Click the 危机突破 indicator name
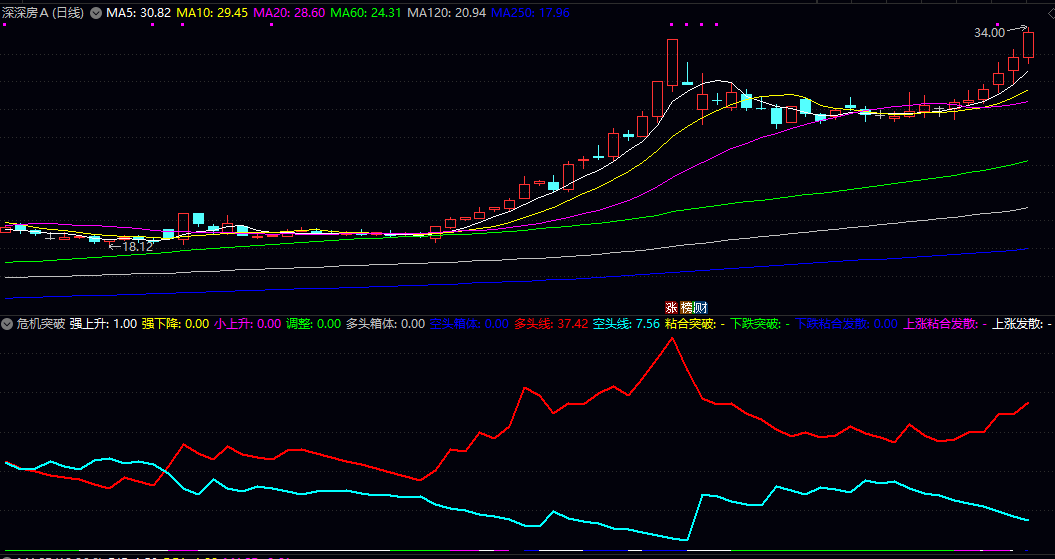 click(x=41, y=324)
